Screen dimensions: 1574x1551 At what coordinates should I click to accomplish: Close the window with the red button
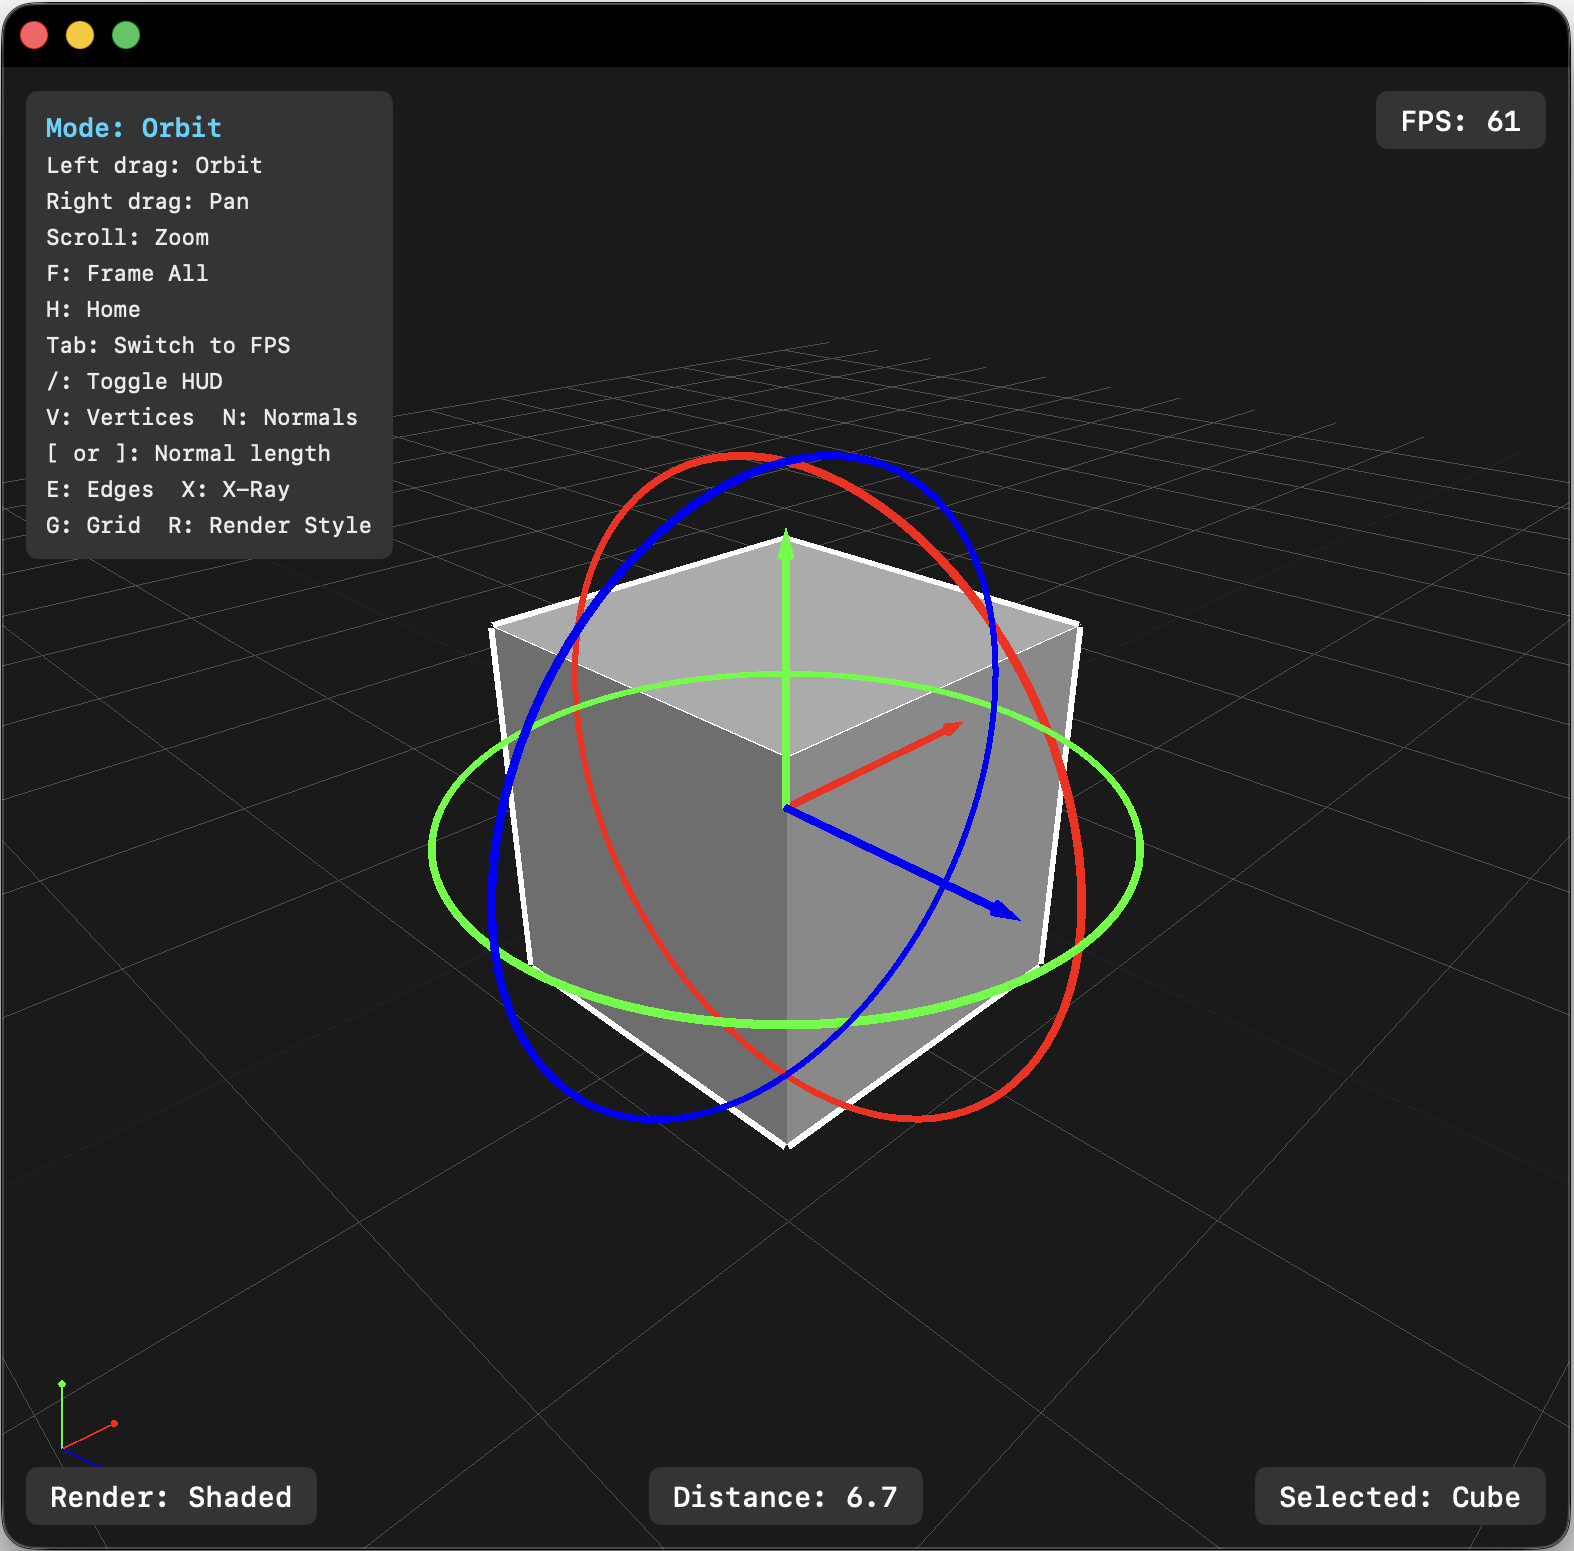tap(34, 35)
